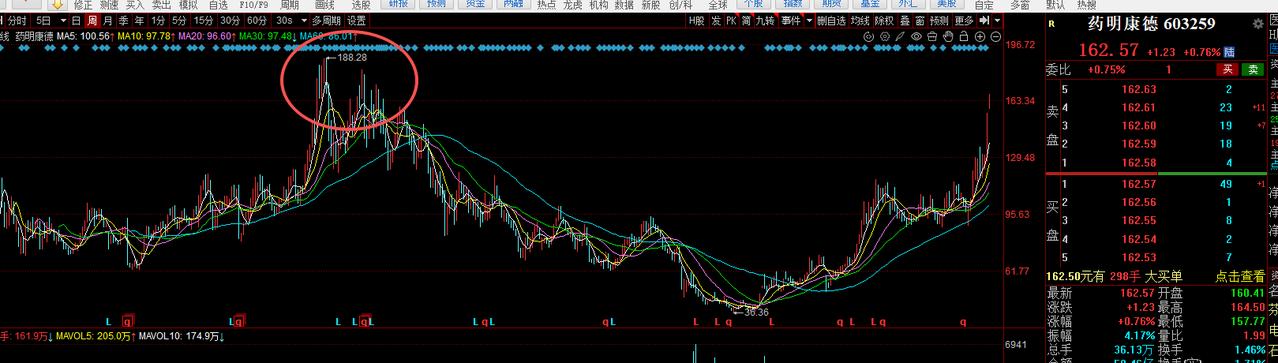Viewport: 1278px width, 363px height.
Task: Toggle the 除权 ex-rights adjustment
Action: [884, 20]
